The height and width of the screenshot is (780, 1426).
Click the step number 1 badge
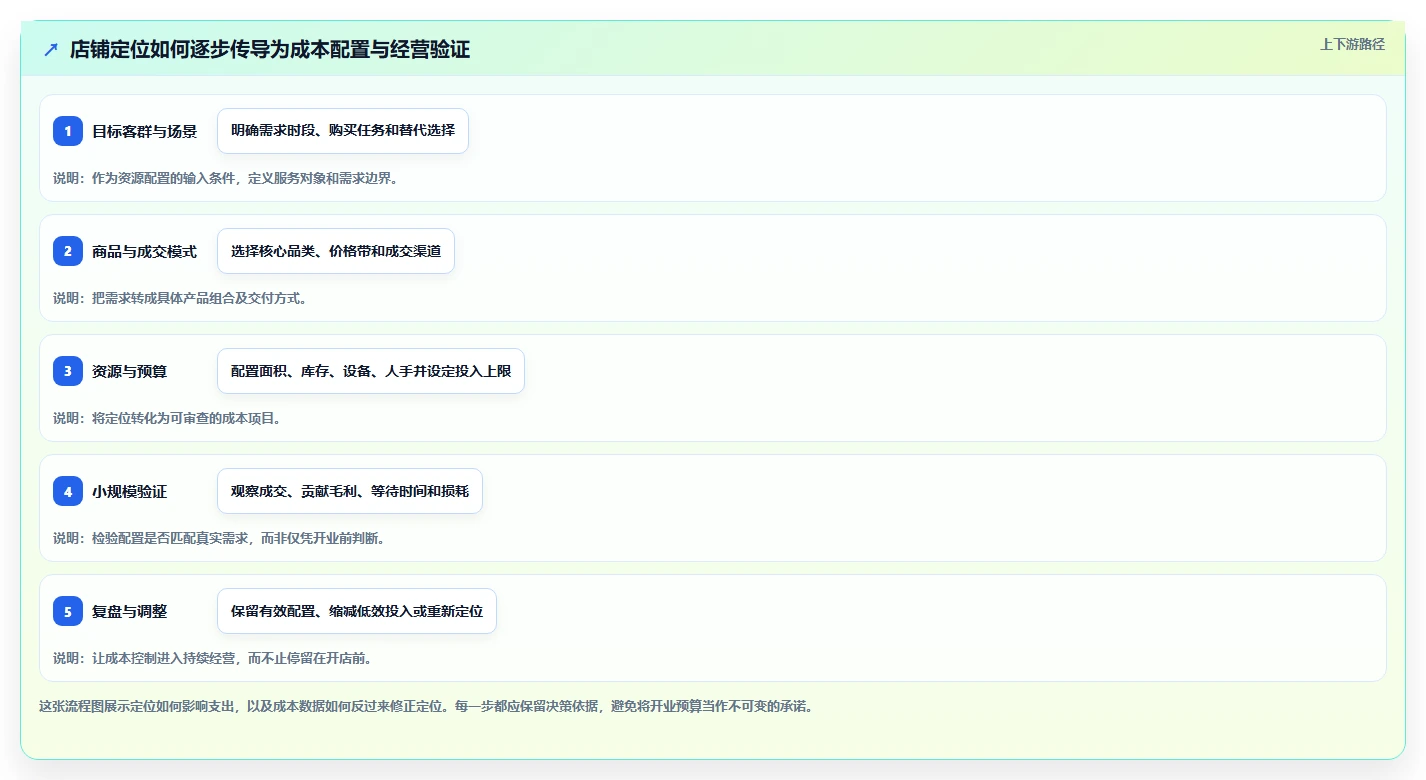[68, 131]
